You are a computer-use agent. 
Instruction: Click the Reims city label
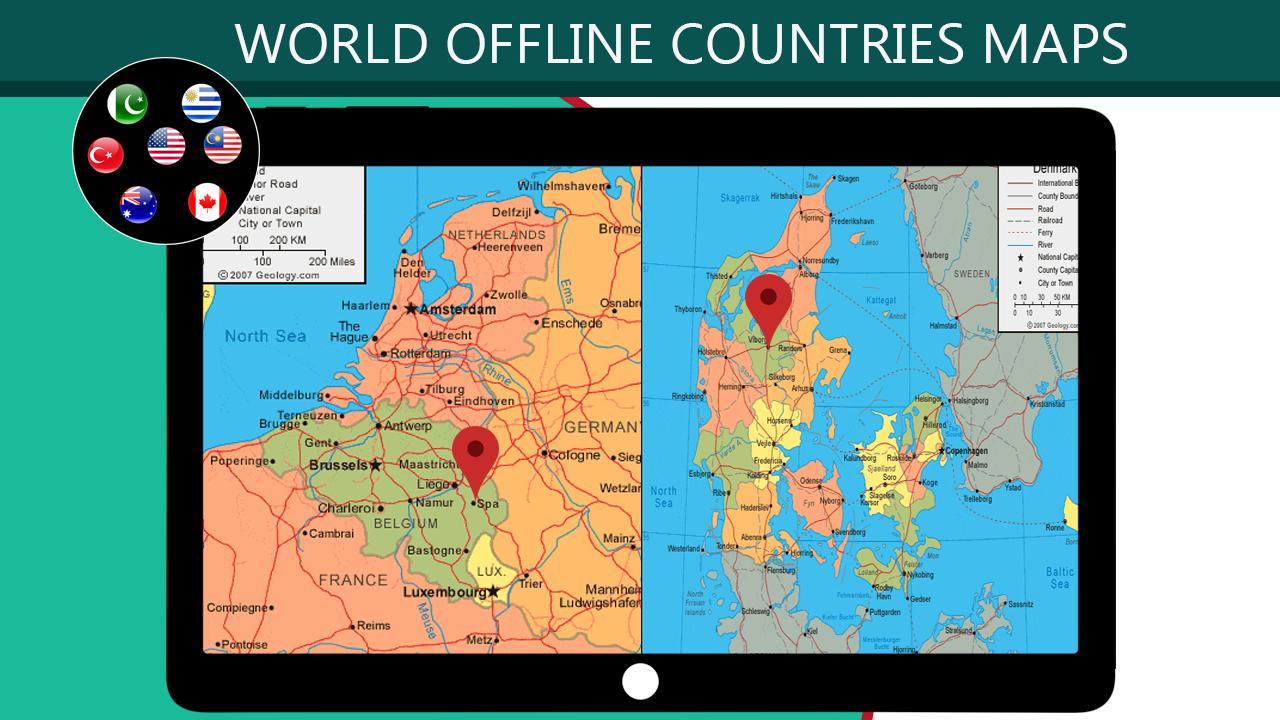point(373,626)
